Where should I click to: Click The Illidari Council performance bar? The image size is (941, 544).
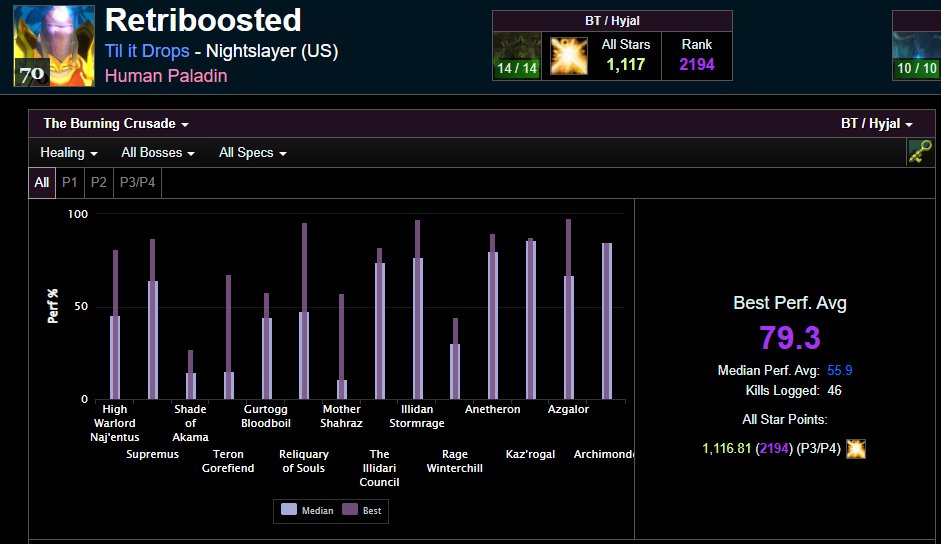pyautogui.click(x=380, y=324)
